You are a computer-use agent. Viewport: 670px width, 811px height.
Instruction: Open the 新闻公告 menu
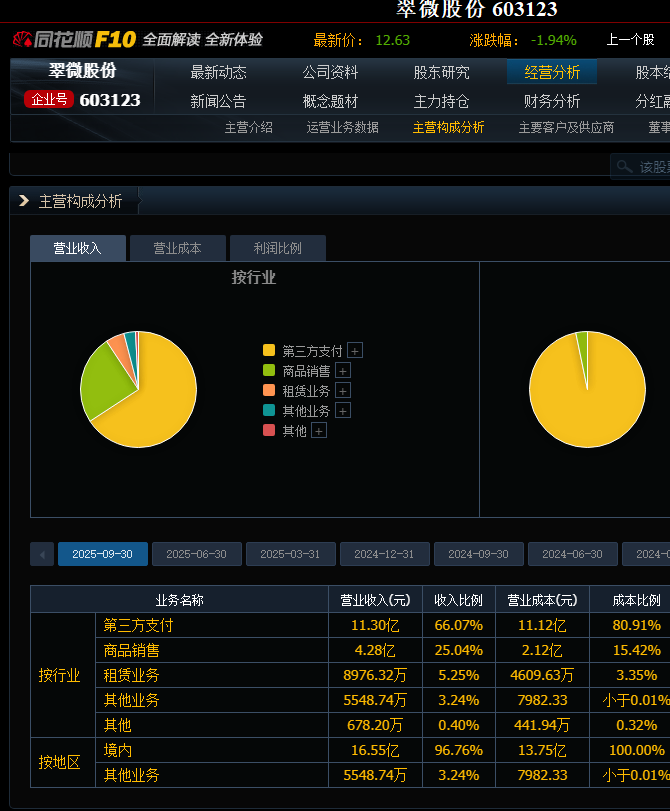coord(218,101)
